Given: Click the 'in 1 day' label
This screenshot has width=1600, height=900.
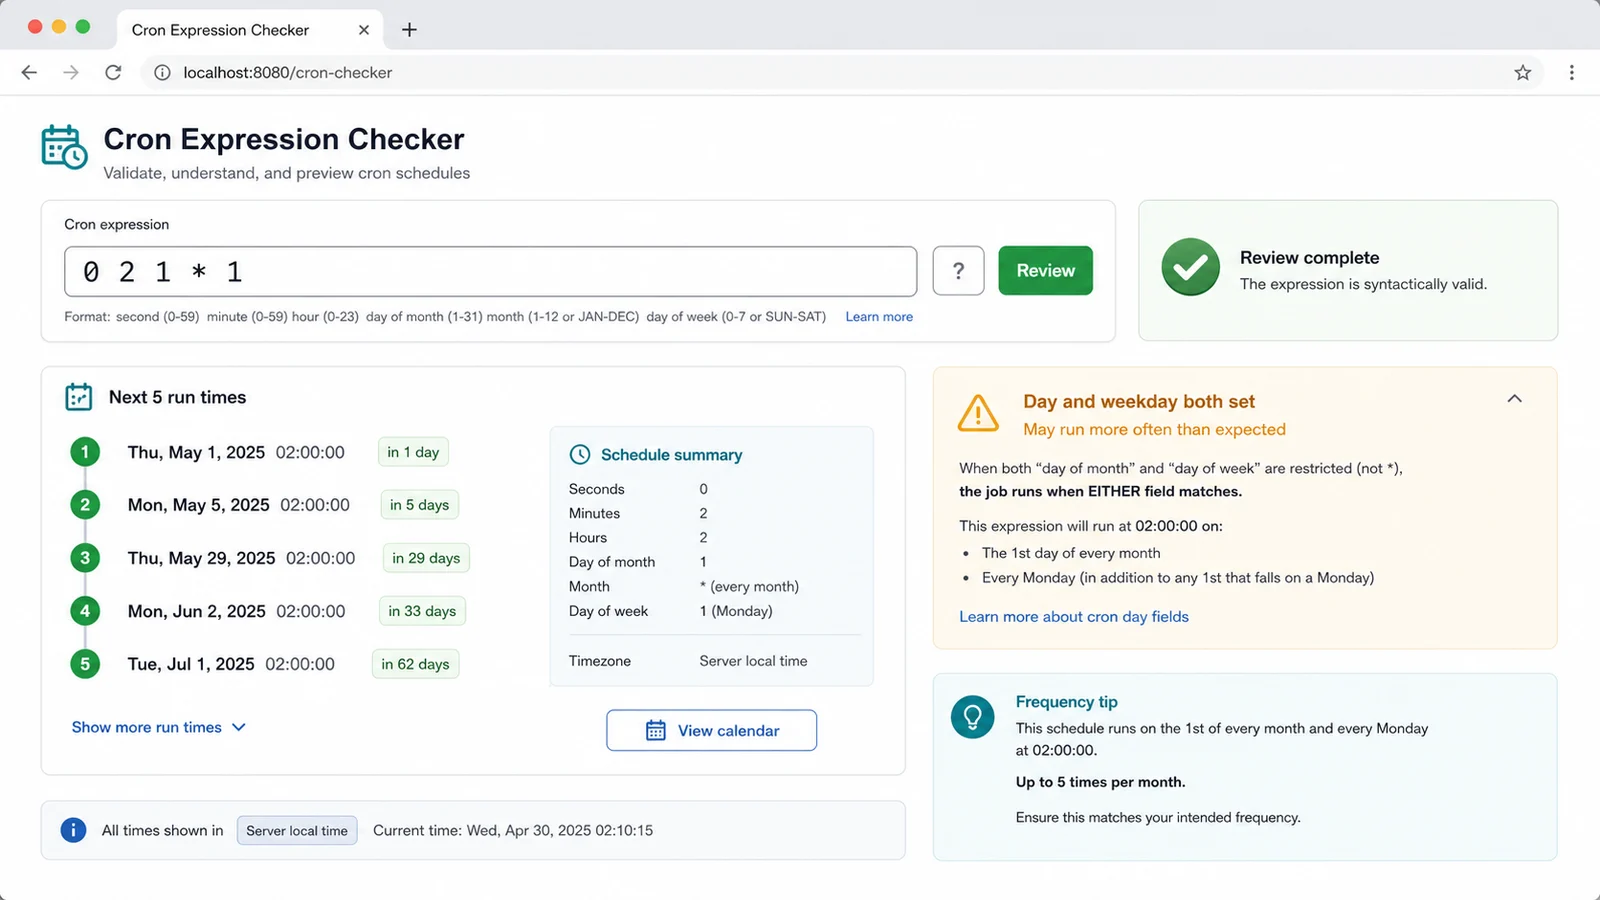Looking at the screenshot, I should (413, 452).
